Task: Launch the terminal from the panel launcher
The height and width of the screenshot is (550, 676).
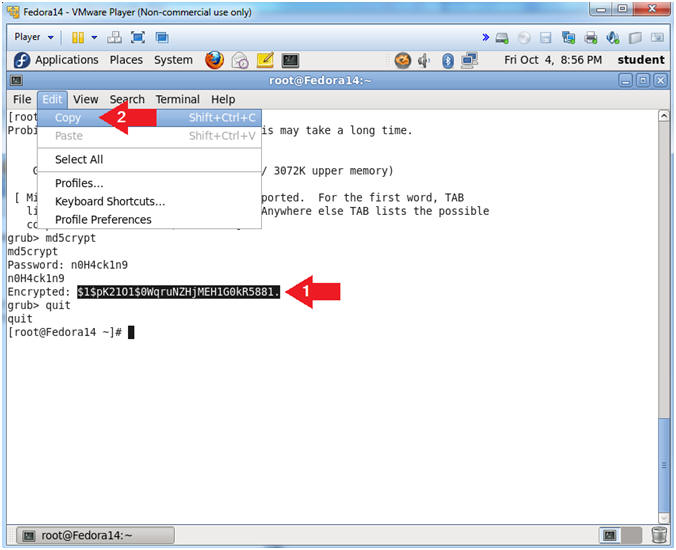Action: point(290,60)
